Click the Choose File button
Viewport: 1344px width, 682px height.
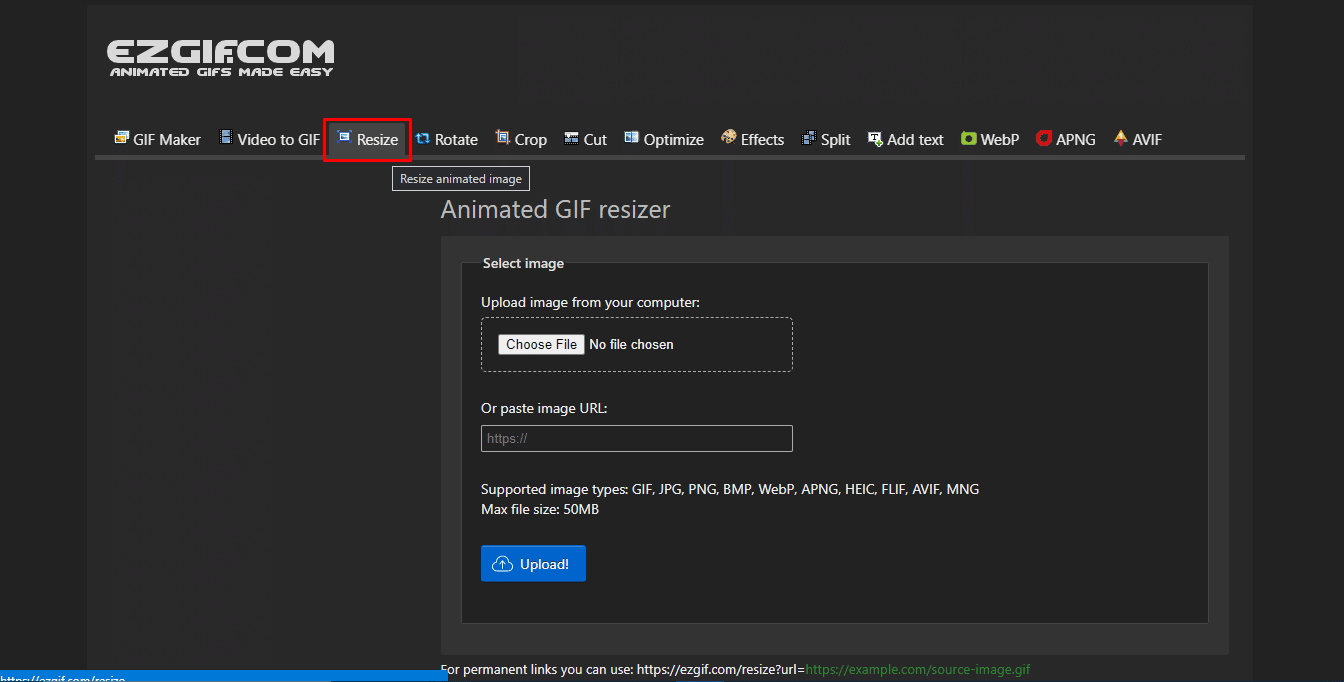(541, 344)
